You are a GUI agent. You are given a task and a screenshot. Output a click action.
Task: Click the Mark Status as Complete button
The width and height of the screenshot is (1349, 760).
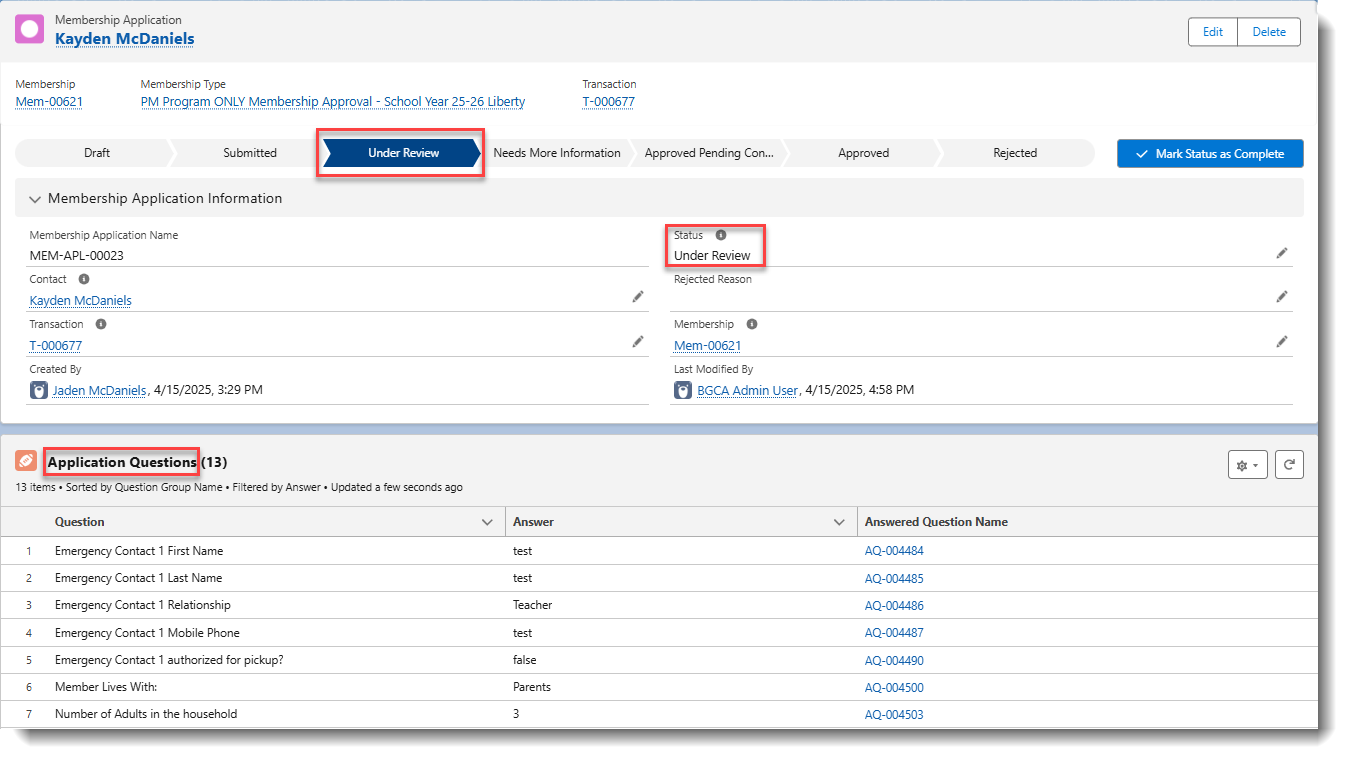click(x=1210, y=153)
